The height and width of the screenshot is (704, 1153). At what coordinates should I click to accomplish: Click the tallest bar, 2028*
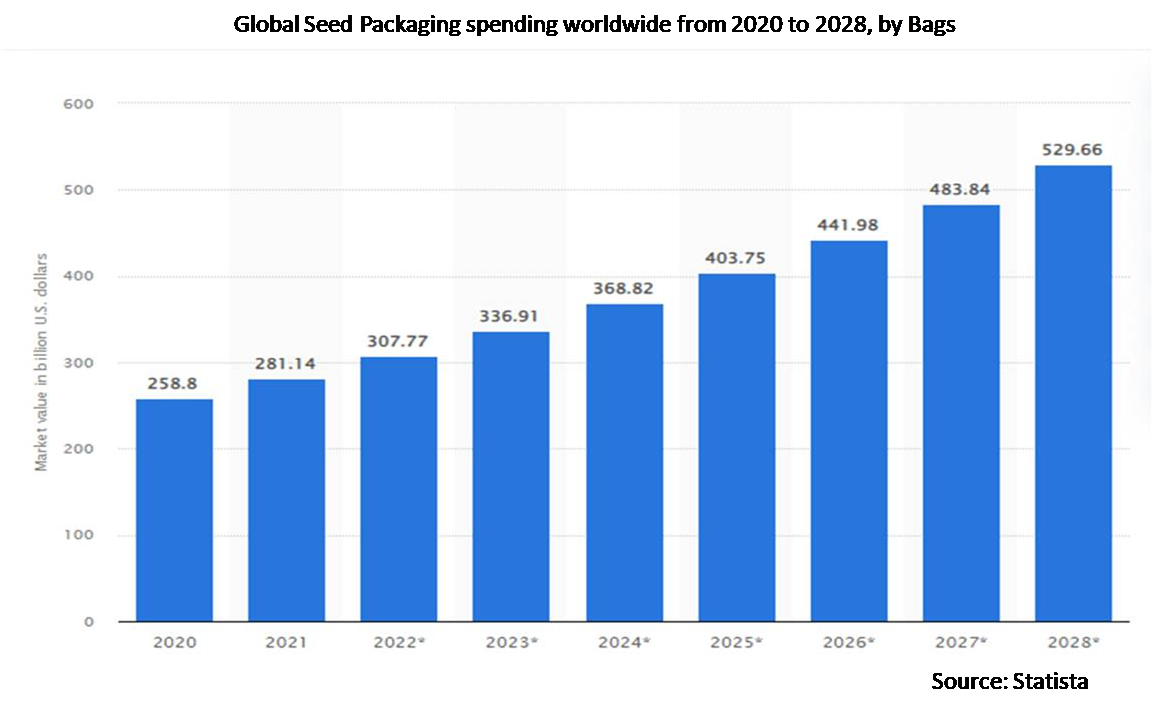click(1073, 393)
